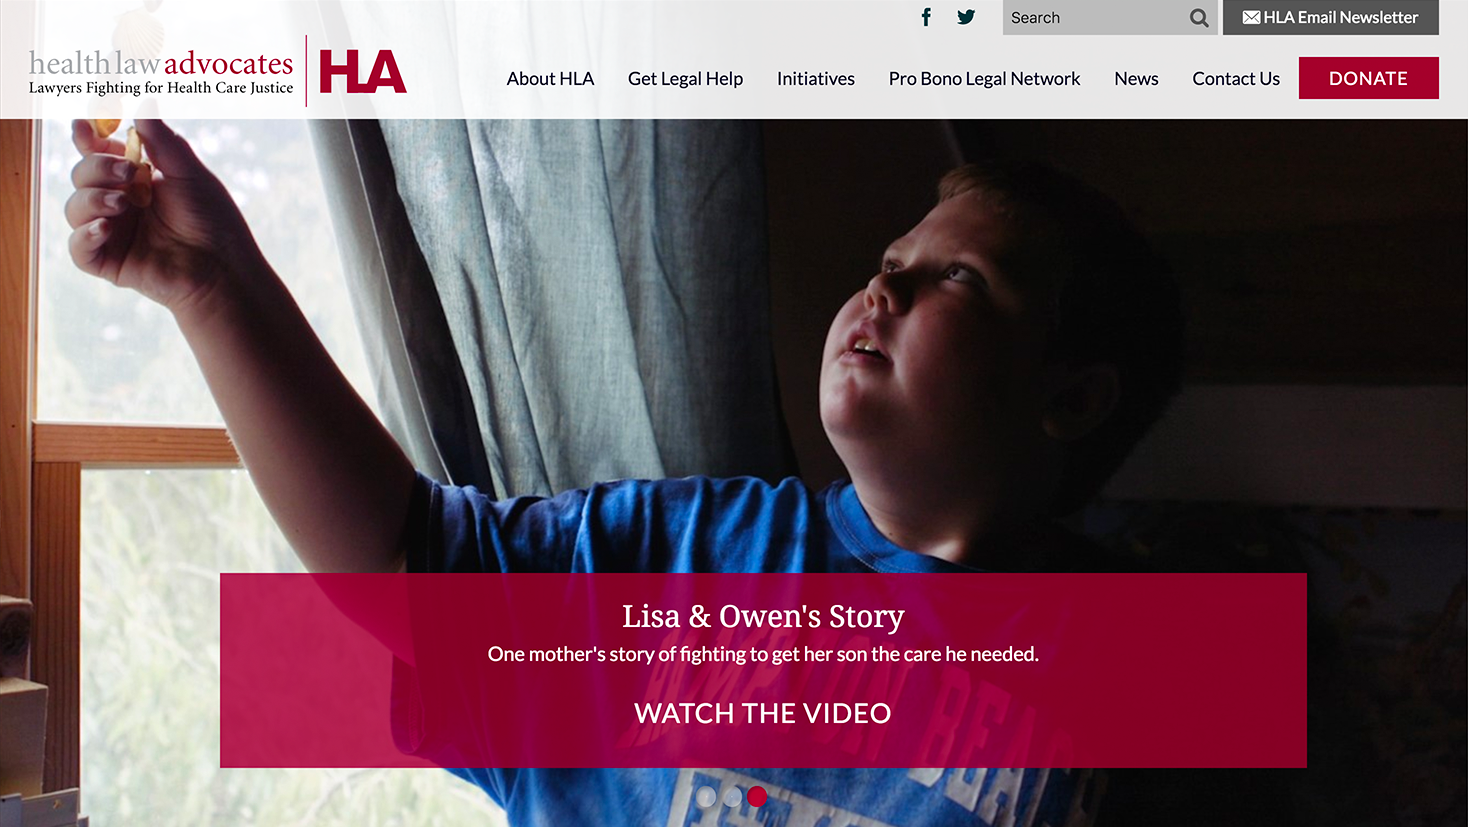Open the Contact Us page

coord(1236,78)
